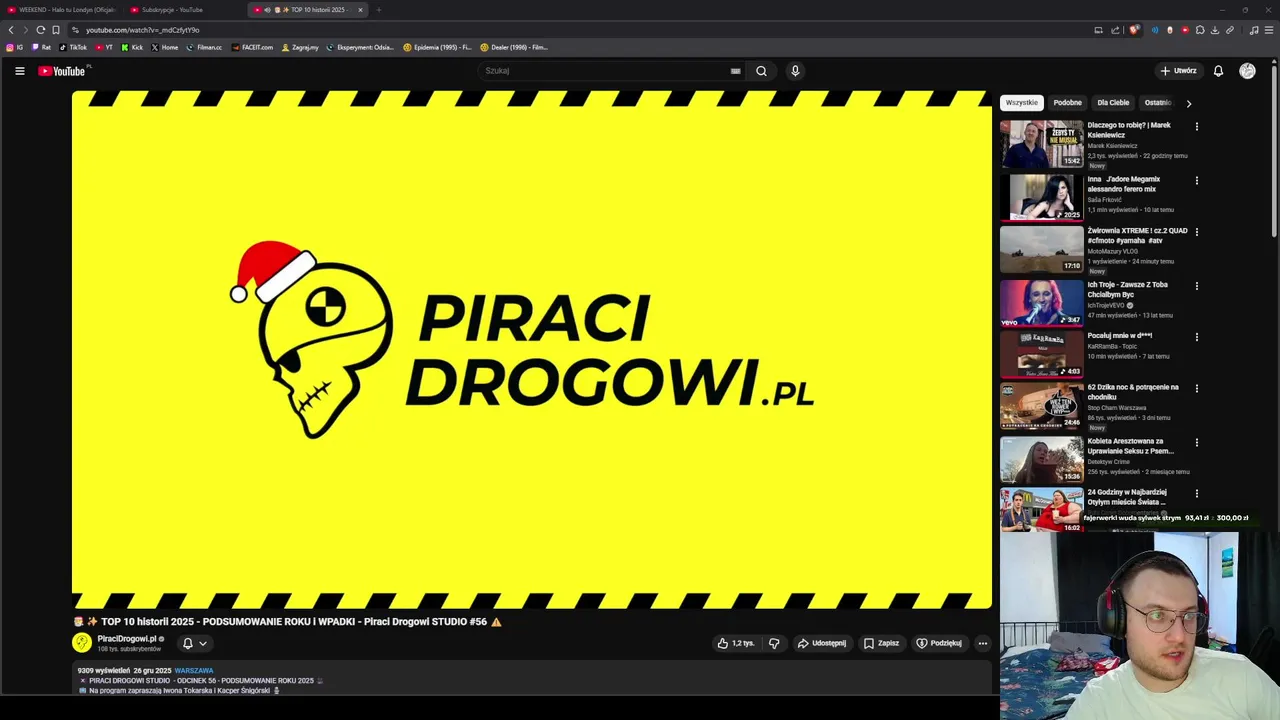Open options for Dlaczego to robię video
Viewport: 1280px width, 720px height.
coord(1196,127)
